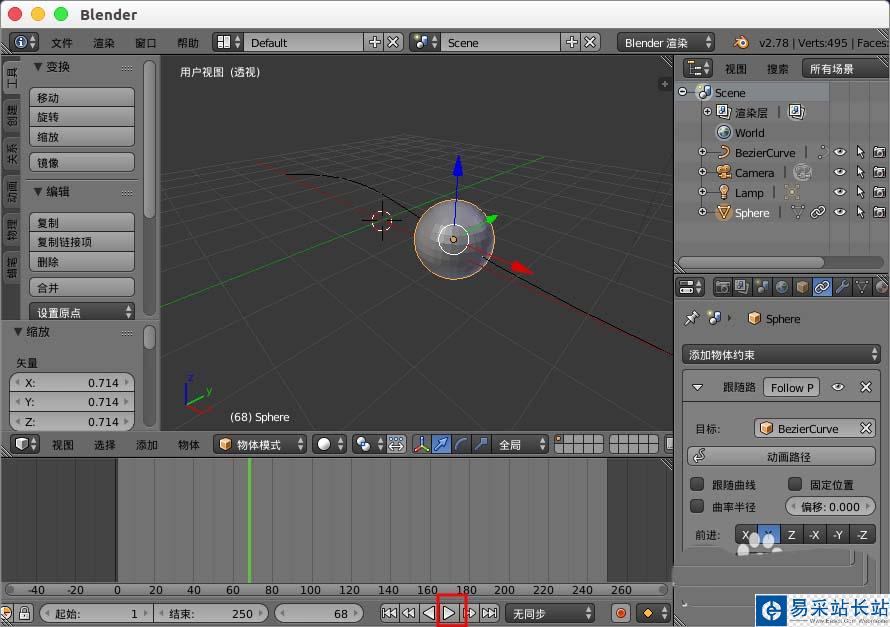
Task: Toggle auto keyframe record button
Action: [620, 613]
